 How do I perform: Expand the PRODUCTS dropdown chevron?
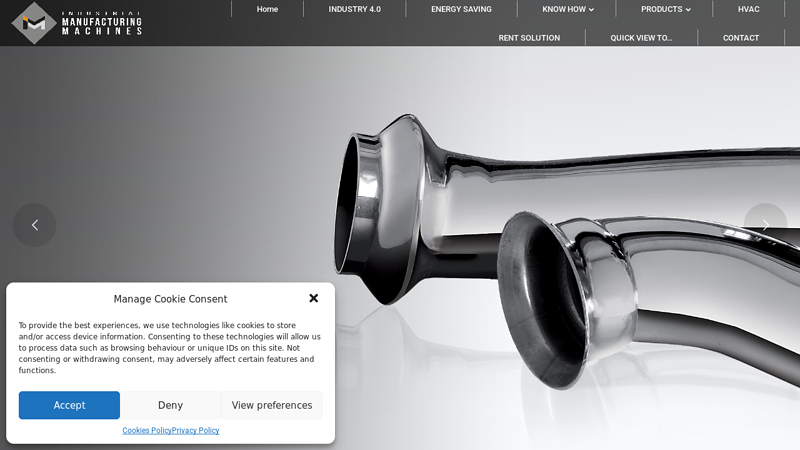pos(688,10)
